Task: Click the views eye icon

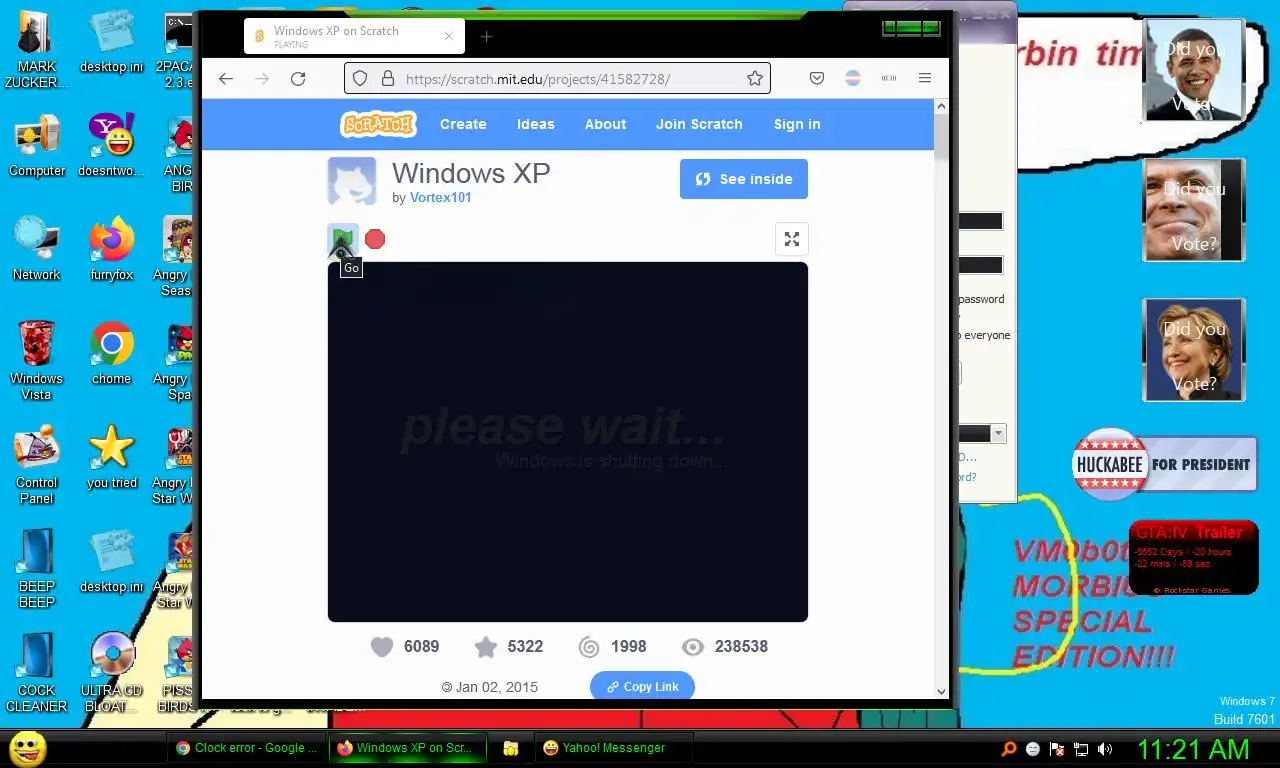Action: (x=693, y=647)
